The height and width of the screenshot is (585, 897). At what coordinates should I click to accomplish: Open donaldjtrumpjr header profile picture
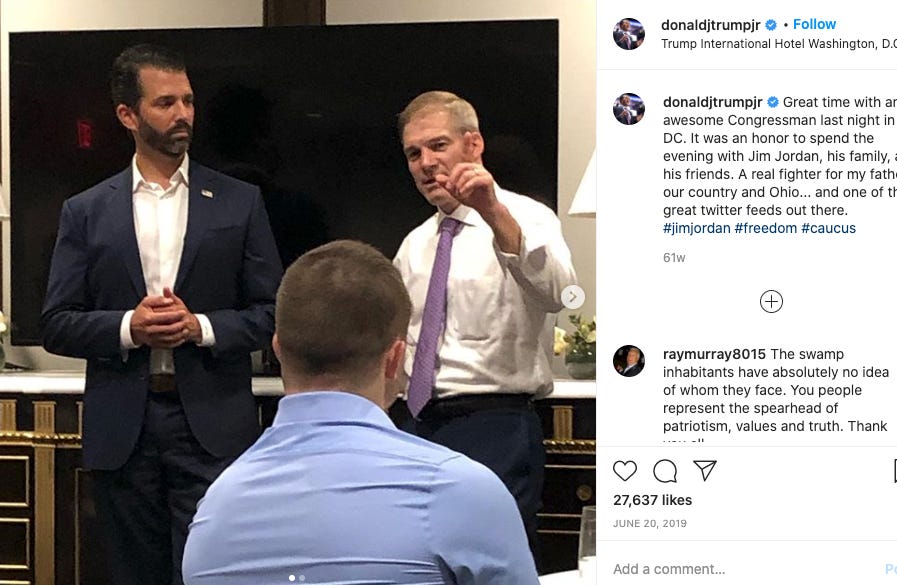[x=629, y=34]
